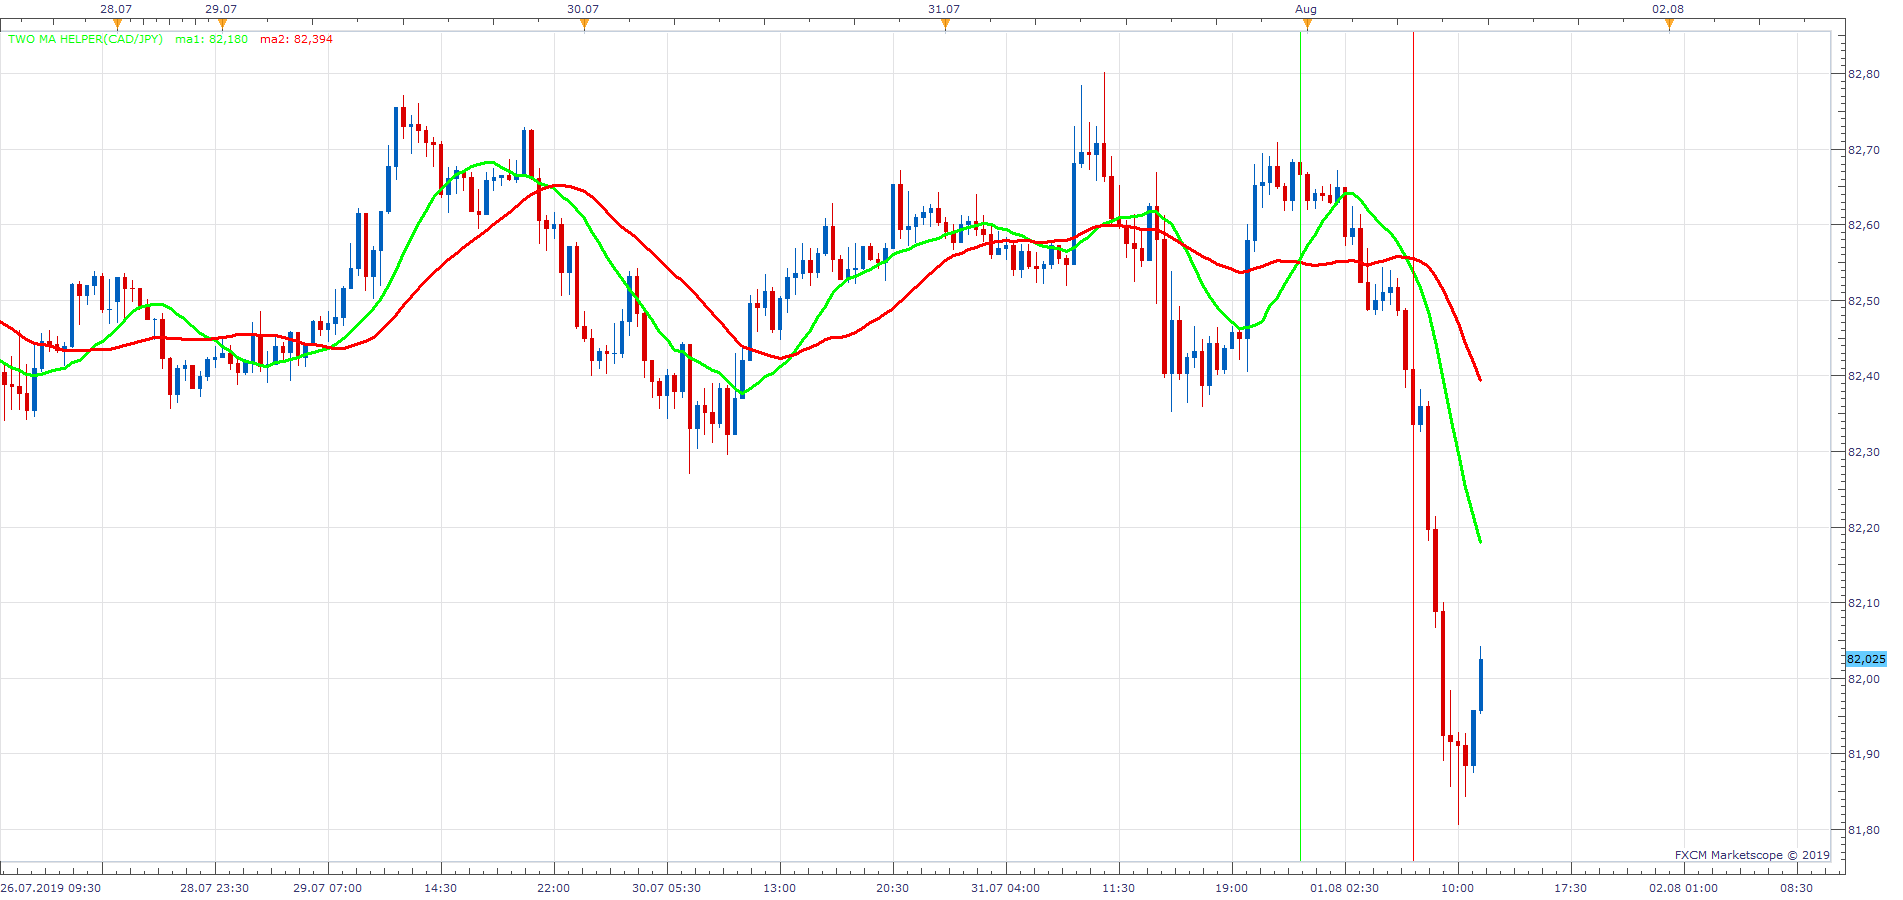The height and width of the screenshot is (900, 1903).
Task: Click the 11:30 time axis label
Action: click(1119, 888)
